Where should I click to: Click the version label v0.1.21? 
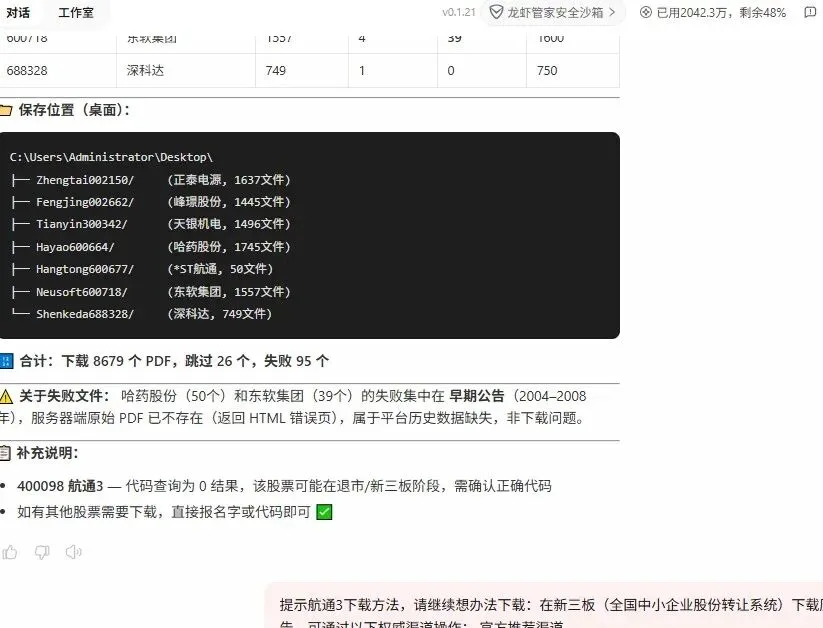(459, 13)
